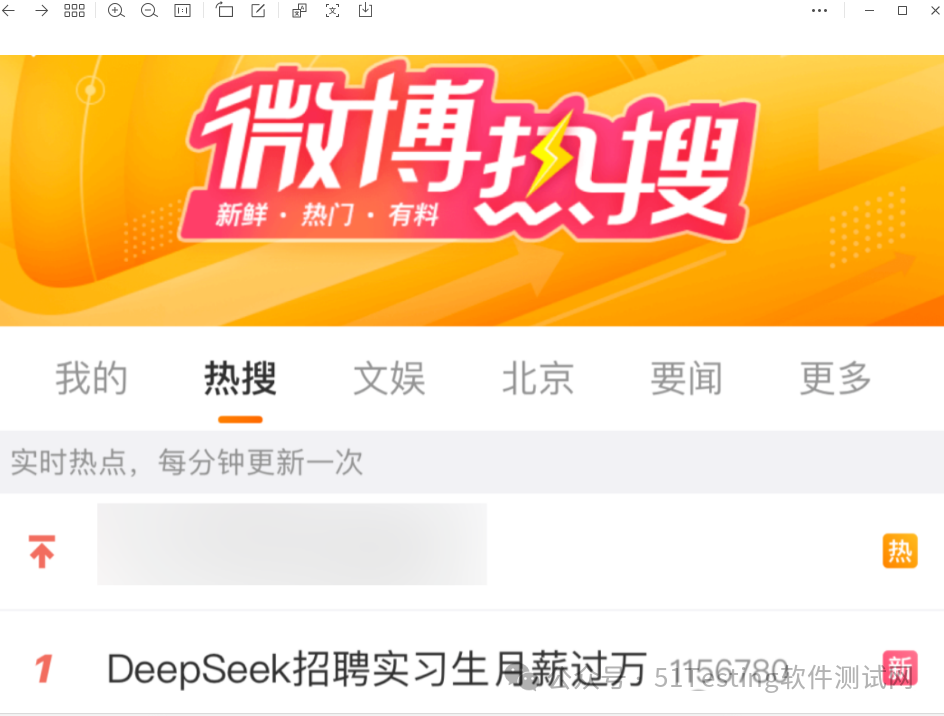Zoom in on the image
The width and height of the screenshot is (944, 716).
click(x=116, y=10)
